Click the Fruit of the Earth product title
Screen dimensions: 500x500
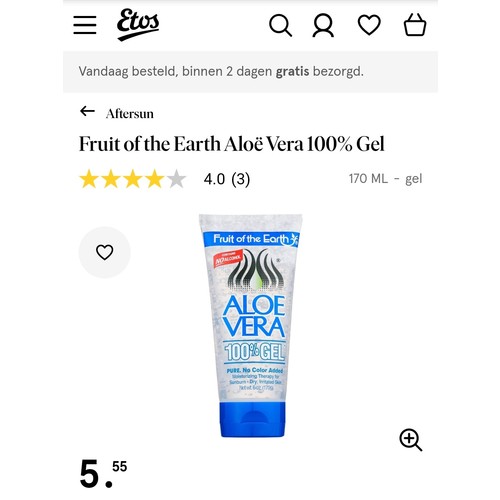click(x=232, y=144)
